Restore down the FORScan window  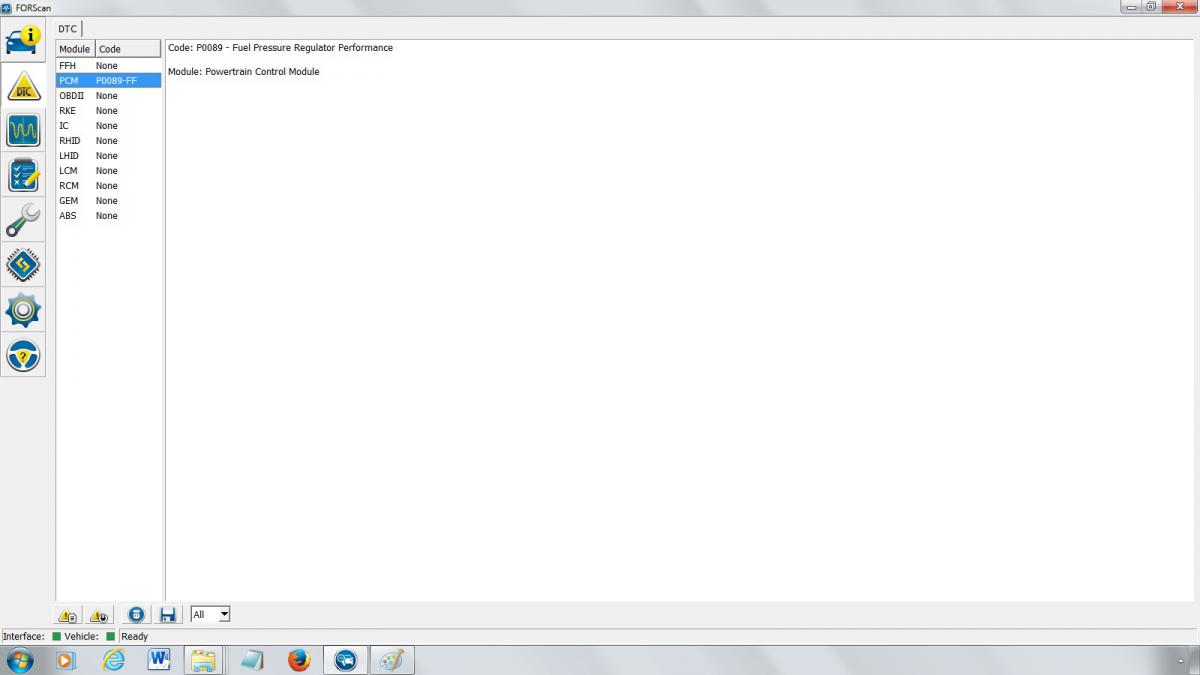(1151, 7)
